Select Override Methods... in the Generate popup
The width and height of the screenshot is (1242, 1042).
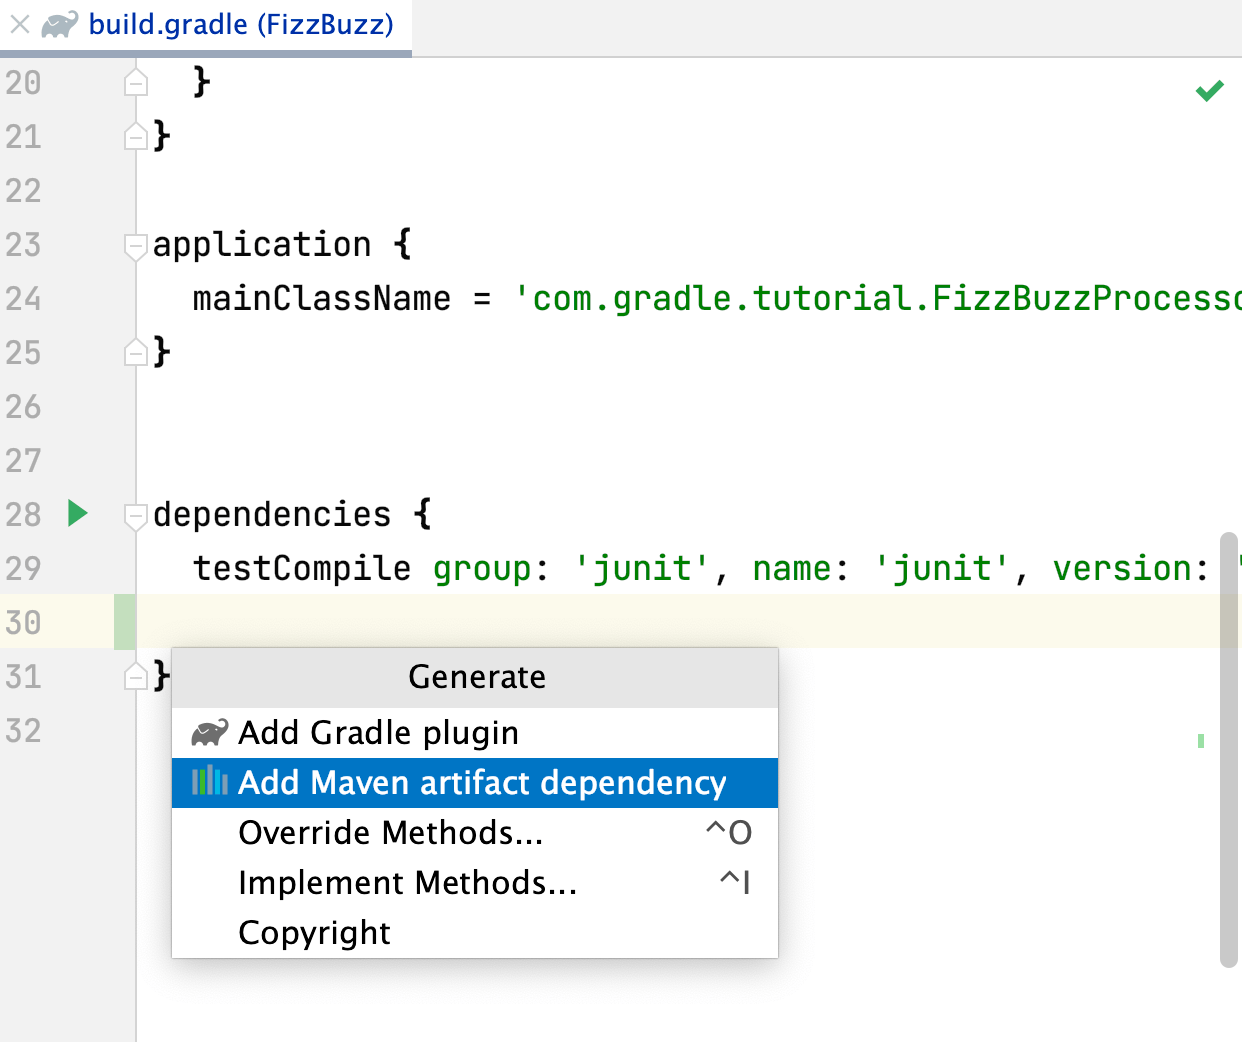(x=475, y=833)
